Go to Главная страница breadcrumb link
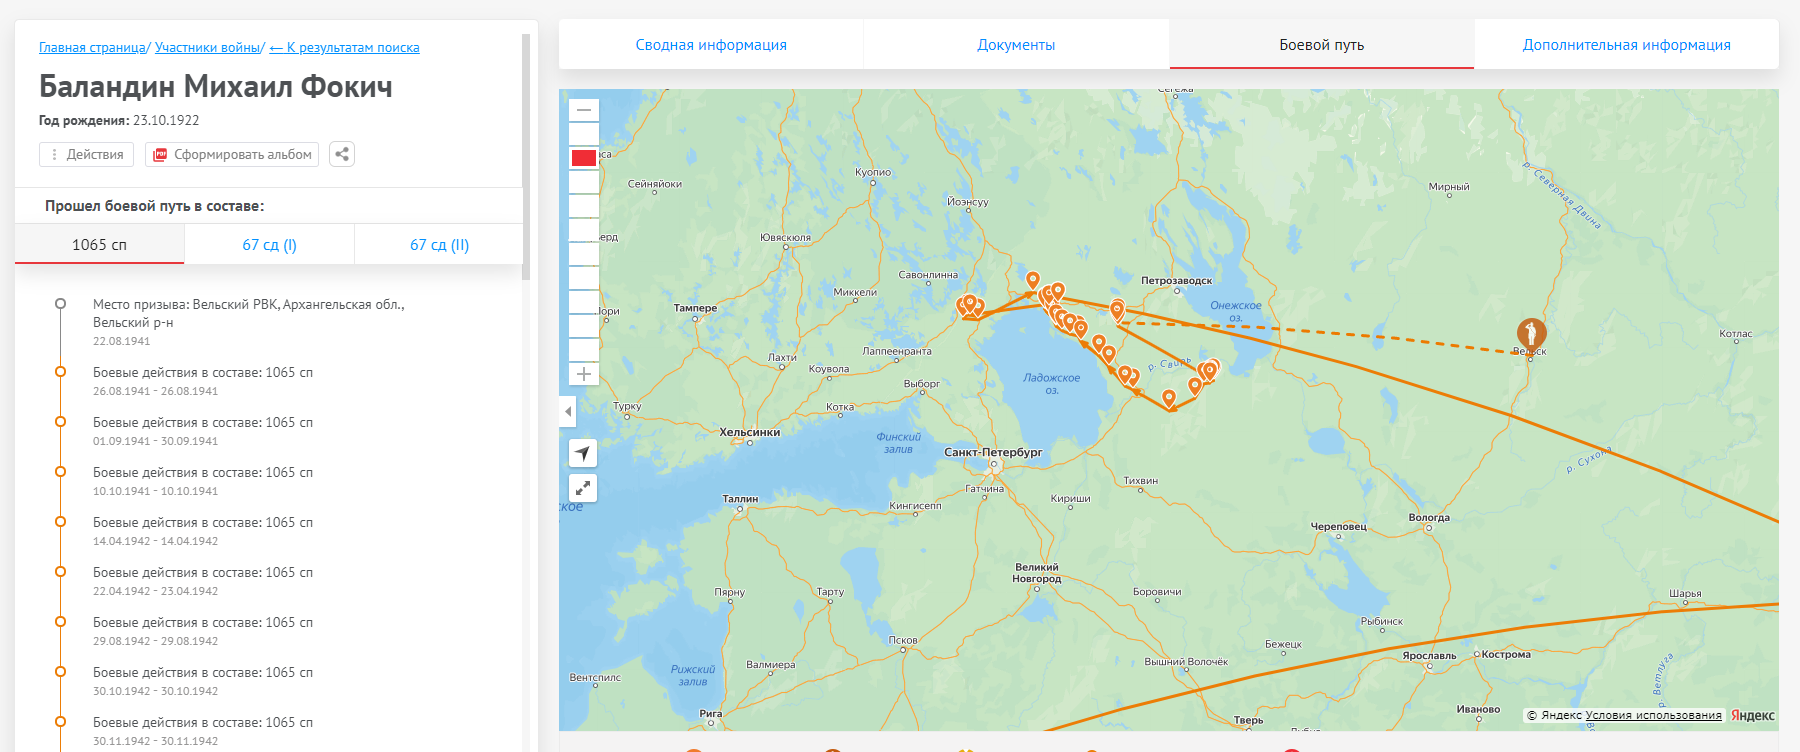Viewport: 1800px width, 752px height. (92, 48)
